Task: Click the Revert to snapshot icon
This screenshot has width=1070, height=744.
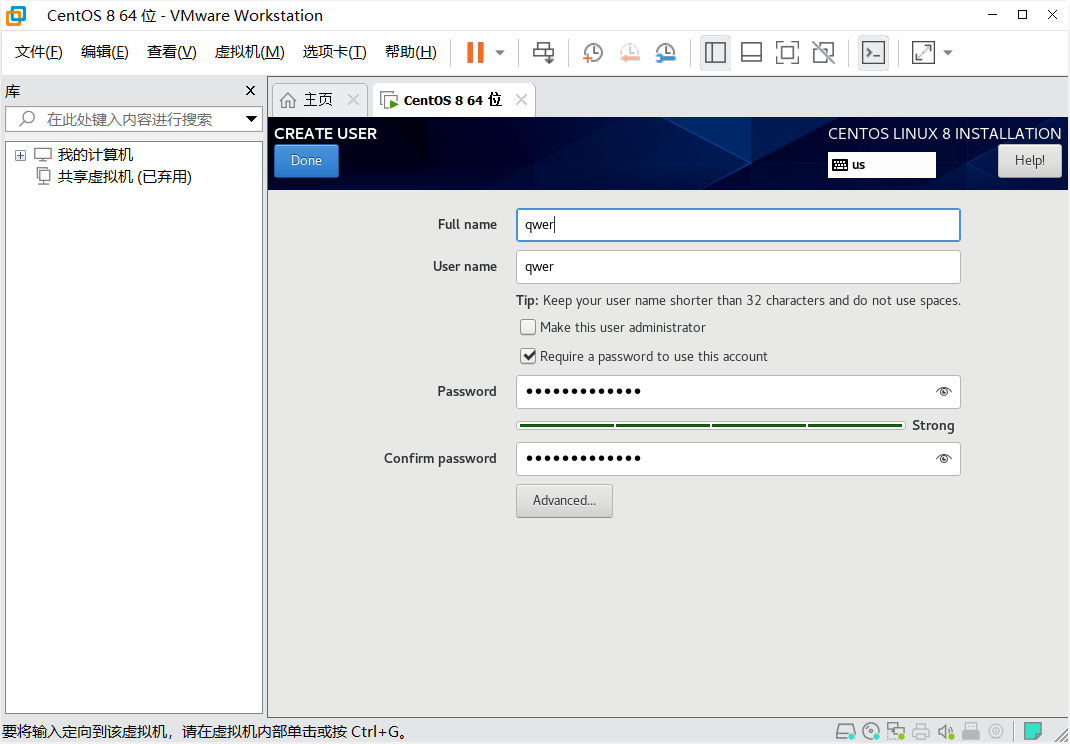Action: click(x=629, y=53)
